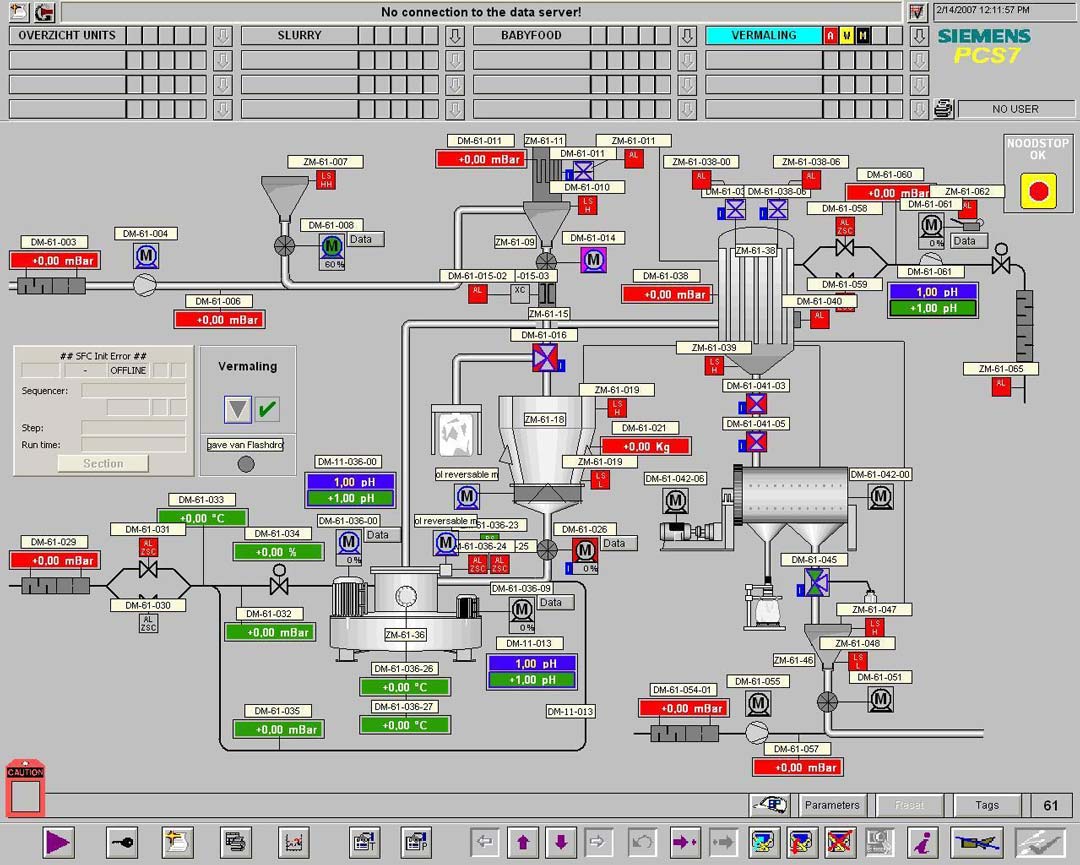Click the Parameters button
The image size is (1080, 865).
832,805
